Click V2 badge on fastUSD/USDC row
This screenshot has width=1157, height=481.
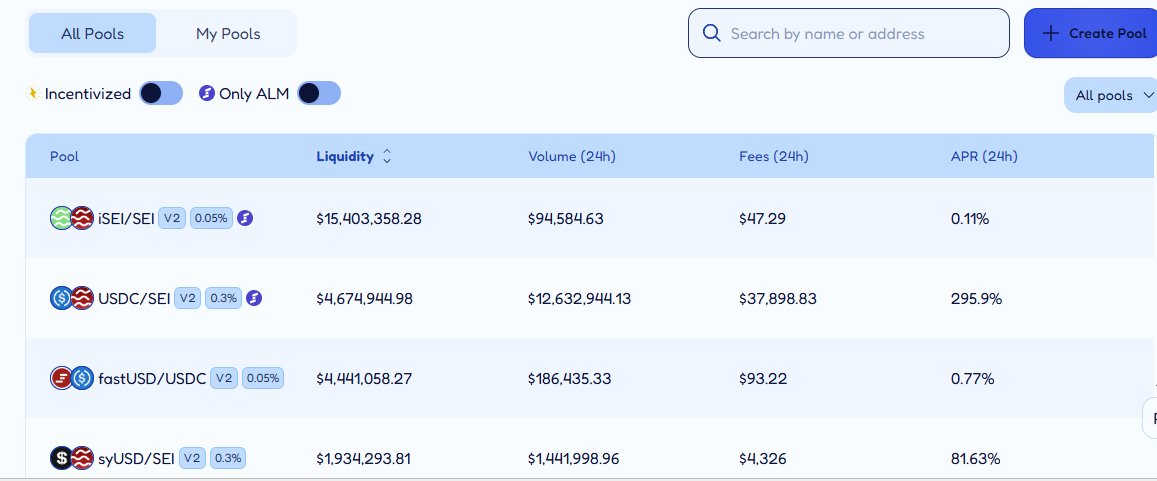click(224, 378)
